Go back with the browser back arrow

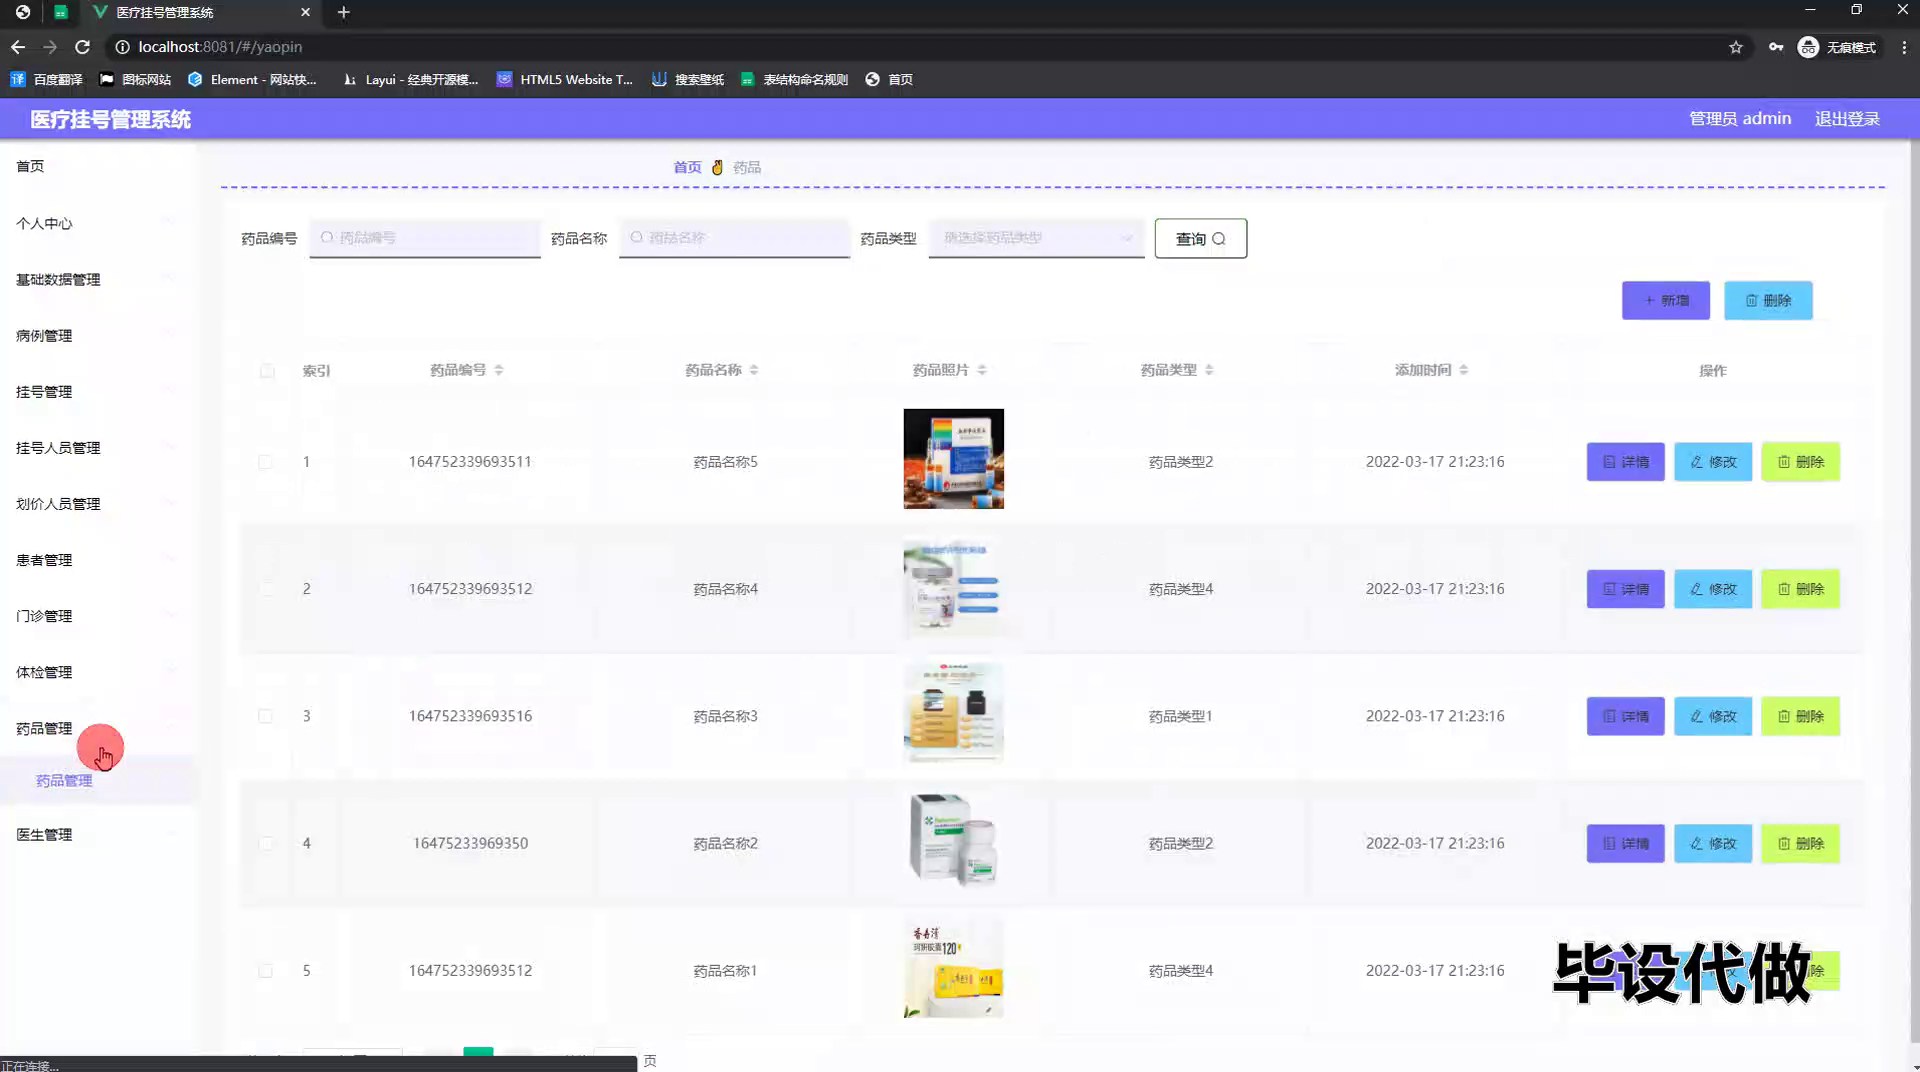[x=18, y=47]
